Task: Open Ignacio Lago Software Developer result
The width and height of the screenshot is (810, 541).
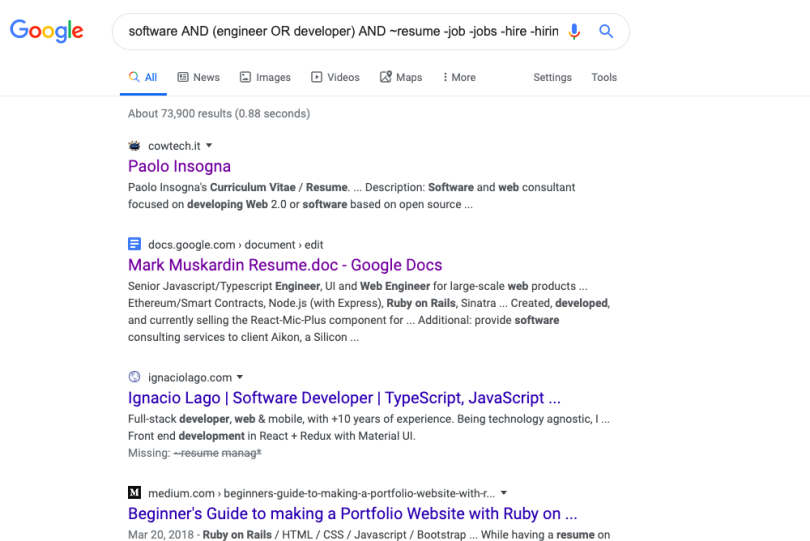Action: pos(344,398)
